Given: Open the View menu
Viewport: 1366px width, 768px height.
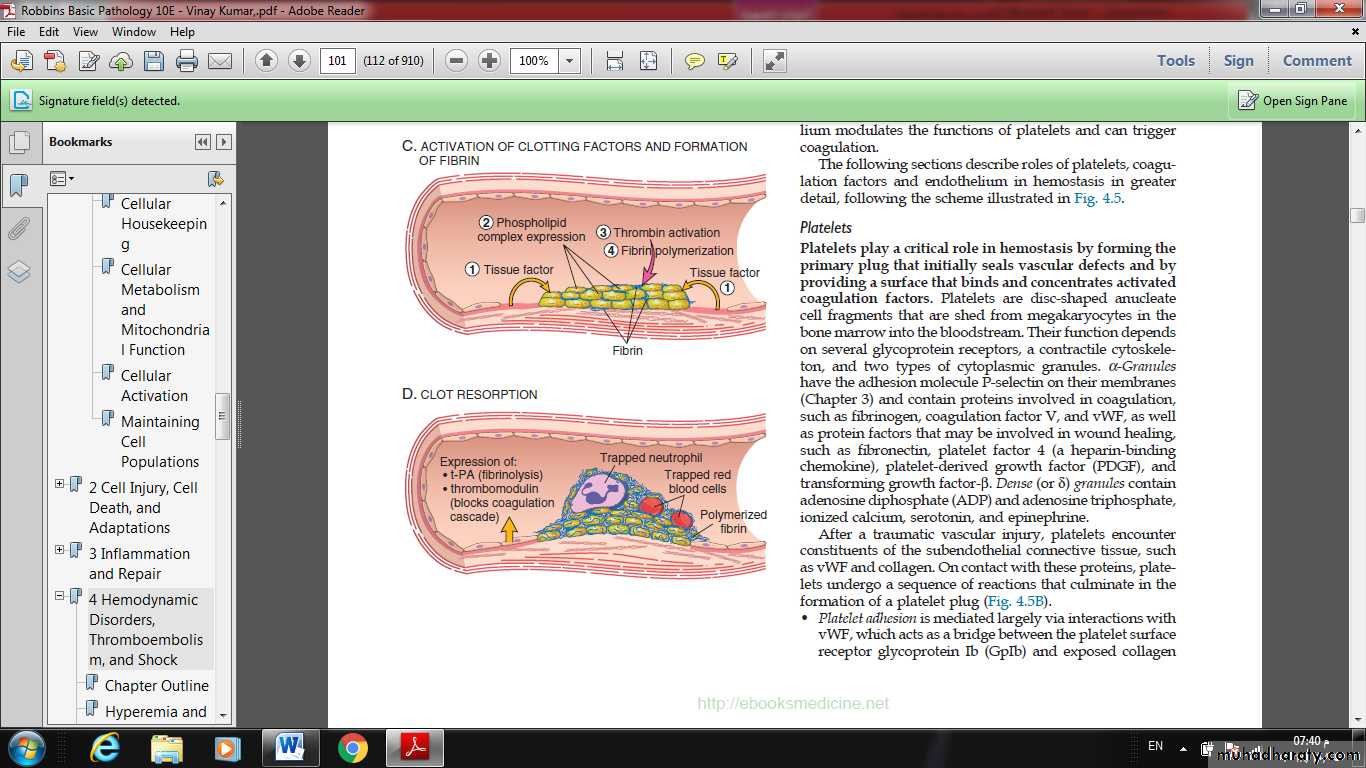Looking at the screenshot, I should (85, 31).
